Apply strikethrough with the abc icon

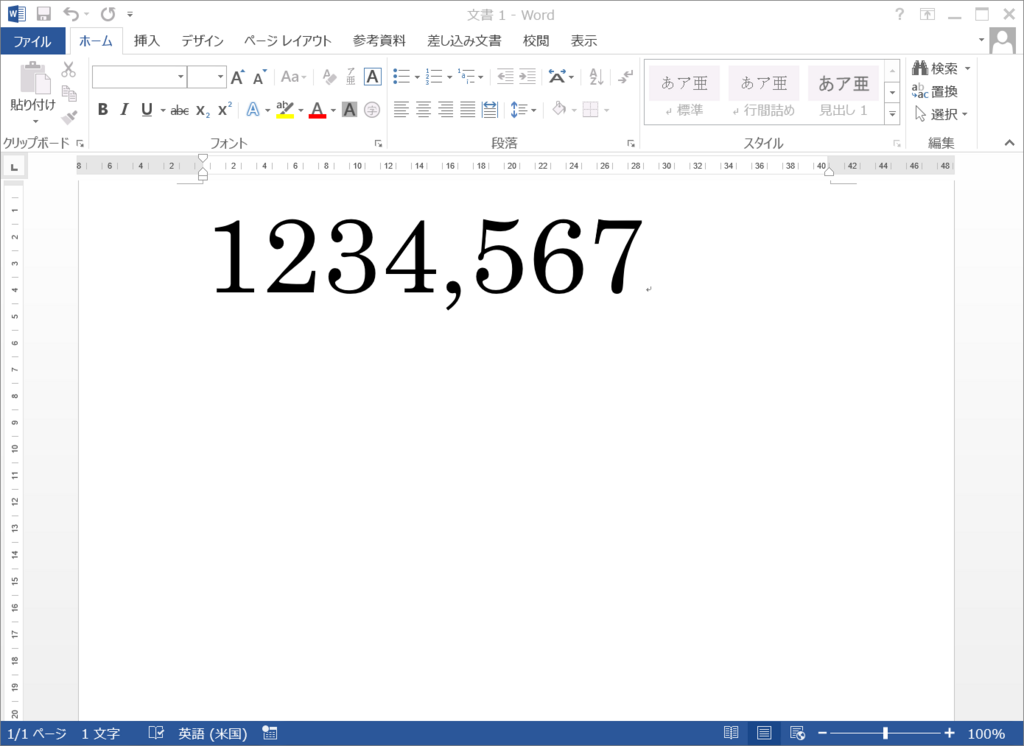[179, 110]
